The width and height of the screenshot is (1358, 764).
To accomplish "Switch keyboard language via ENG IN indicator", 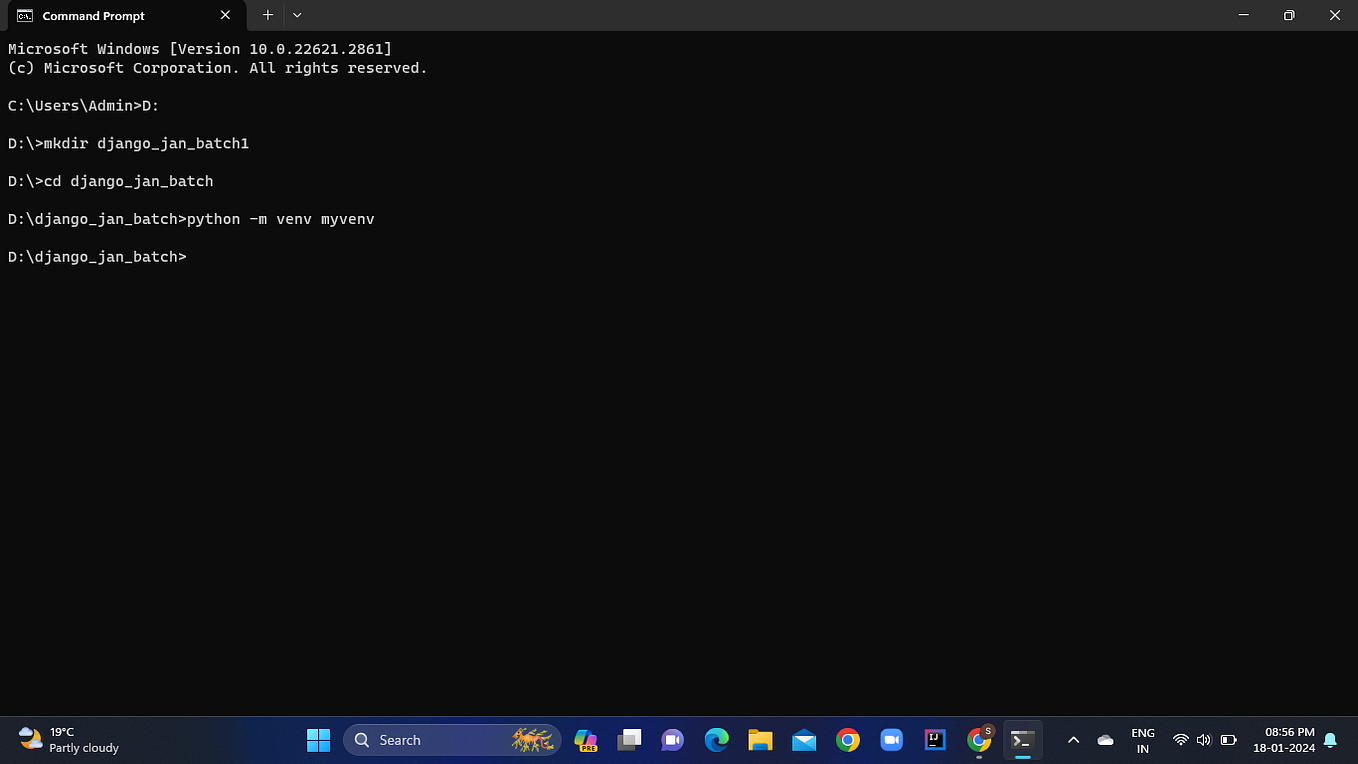I will 1142,740.
